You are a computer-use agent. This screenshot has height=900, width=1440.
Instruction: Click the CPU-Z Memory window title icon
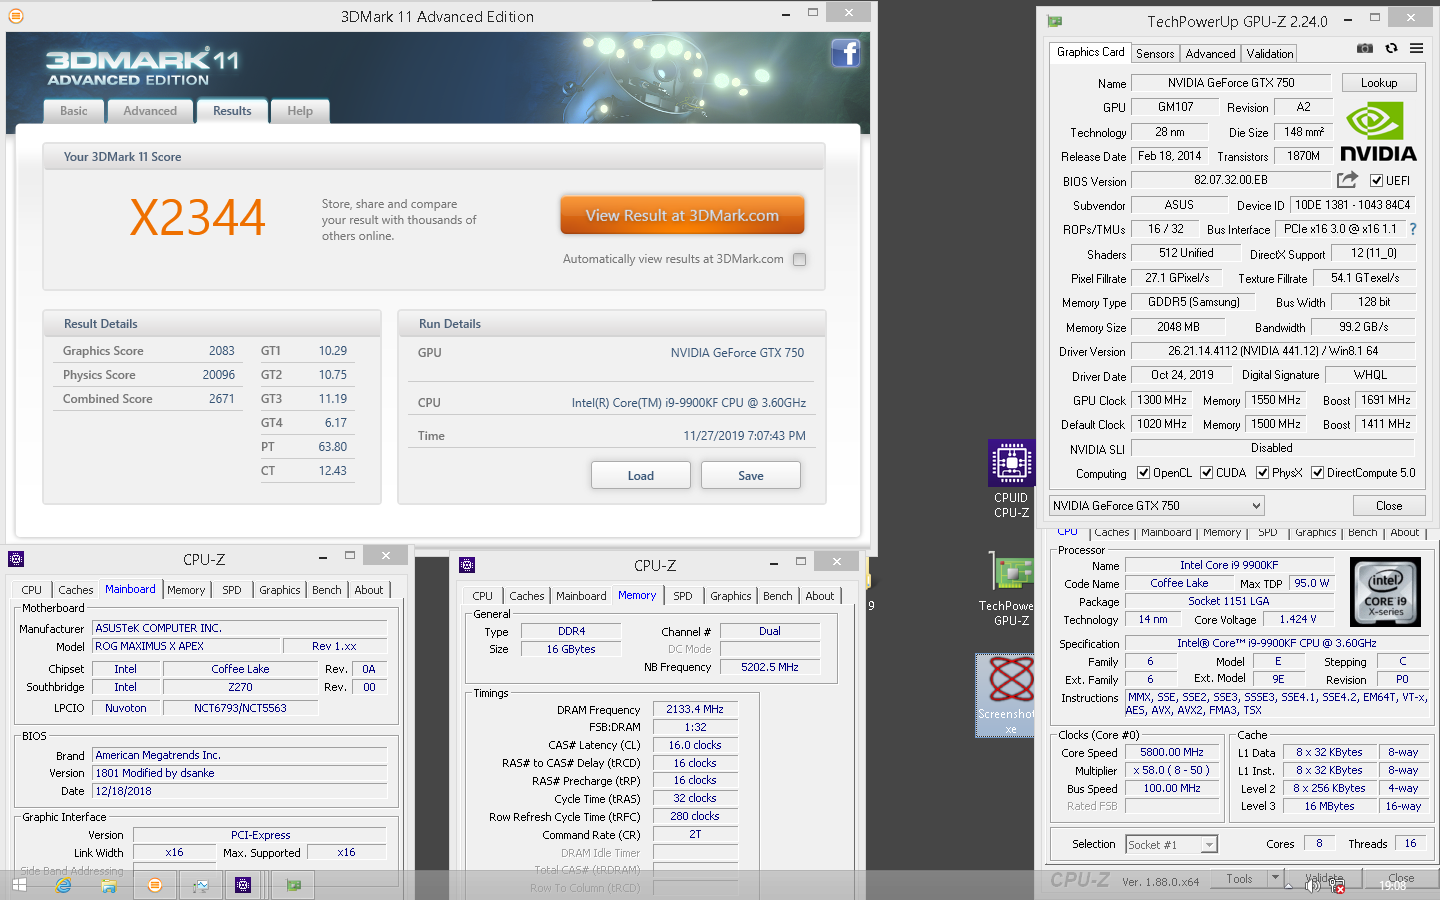click(x=467, y=565)
